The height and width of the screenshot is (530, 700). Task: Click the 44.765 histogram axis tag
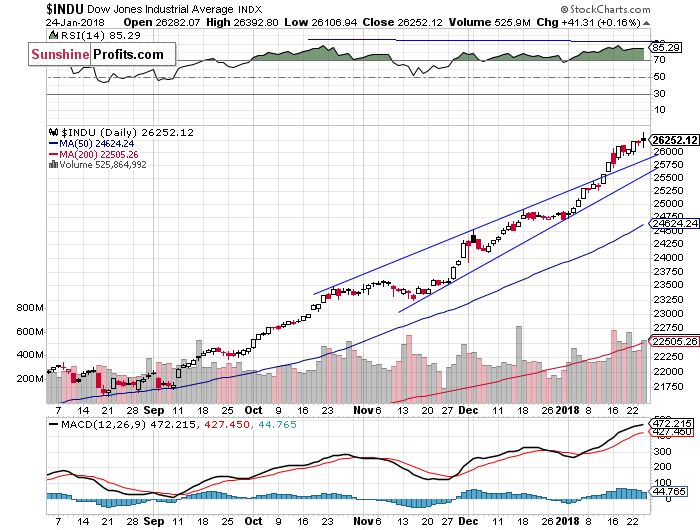[x=669, y=492]
